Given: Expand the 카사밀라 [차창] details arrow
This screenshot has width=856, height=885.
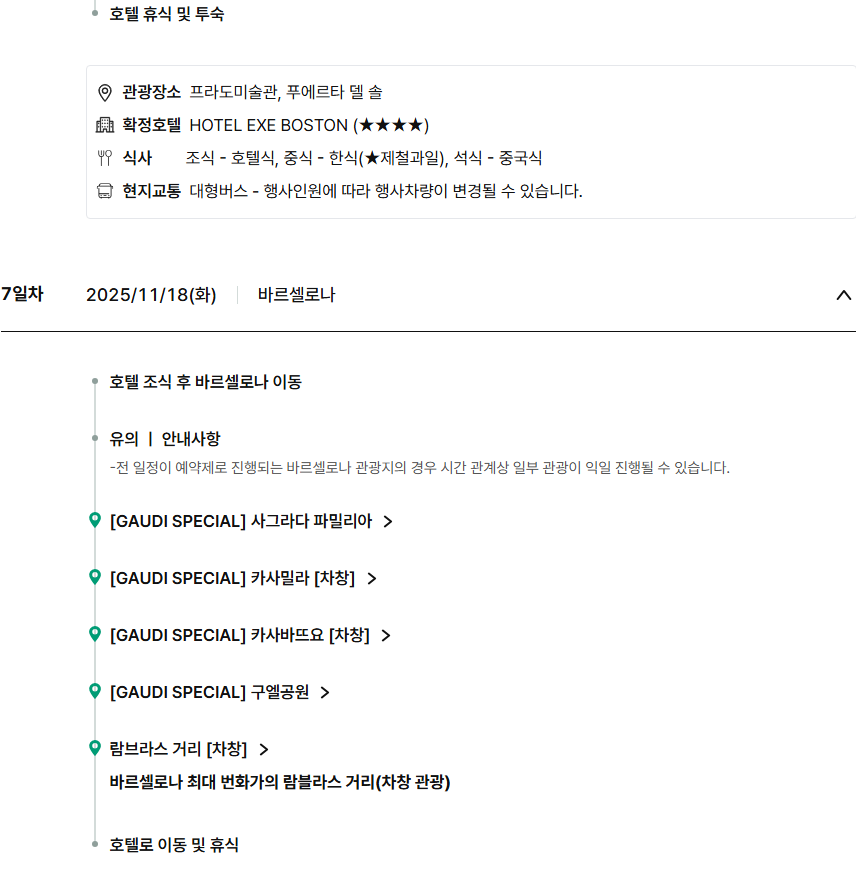Looking at the screenshot, I should 372,578.
